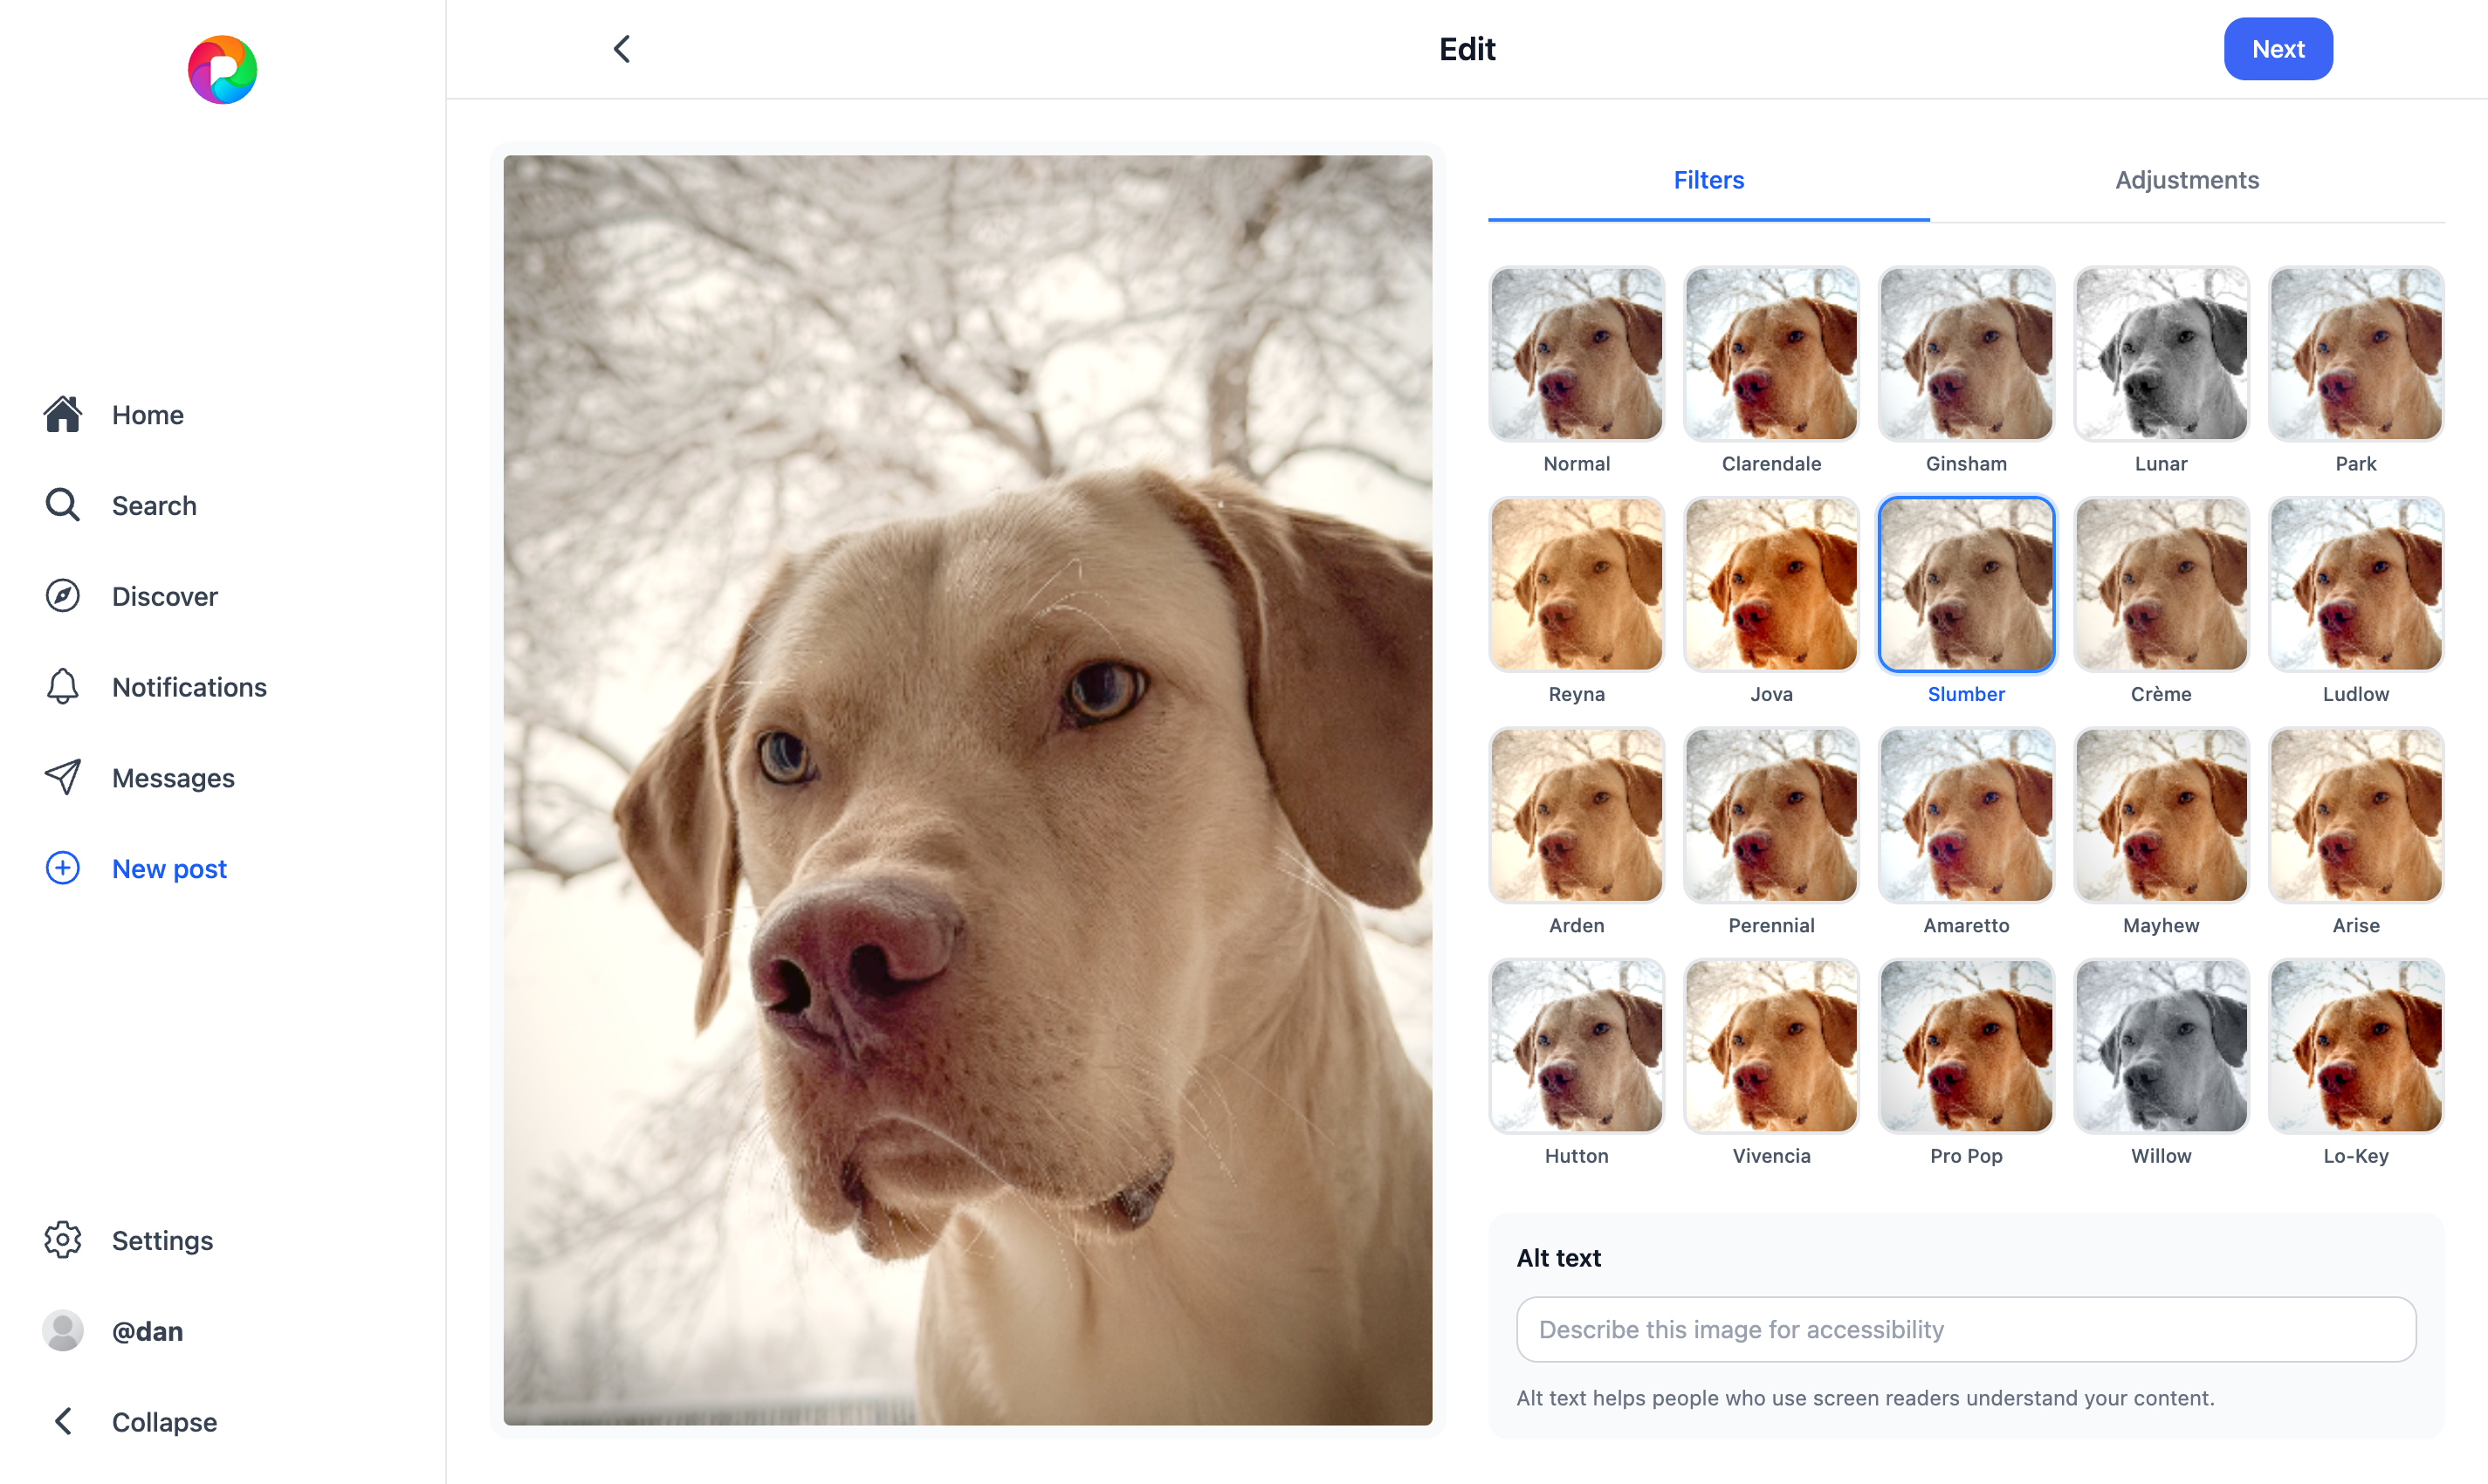Go back using header arrow
2488x1484 pixels.
tap(621, 49)
